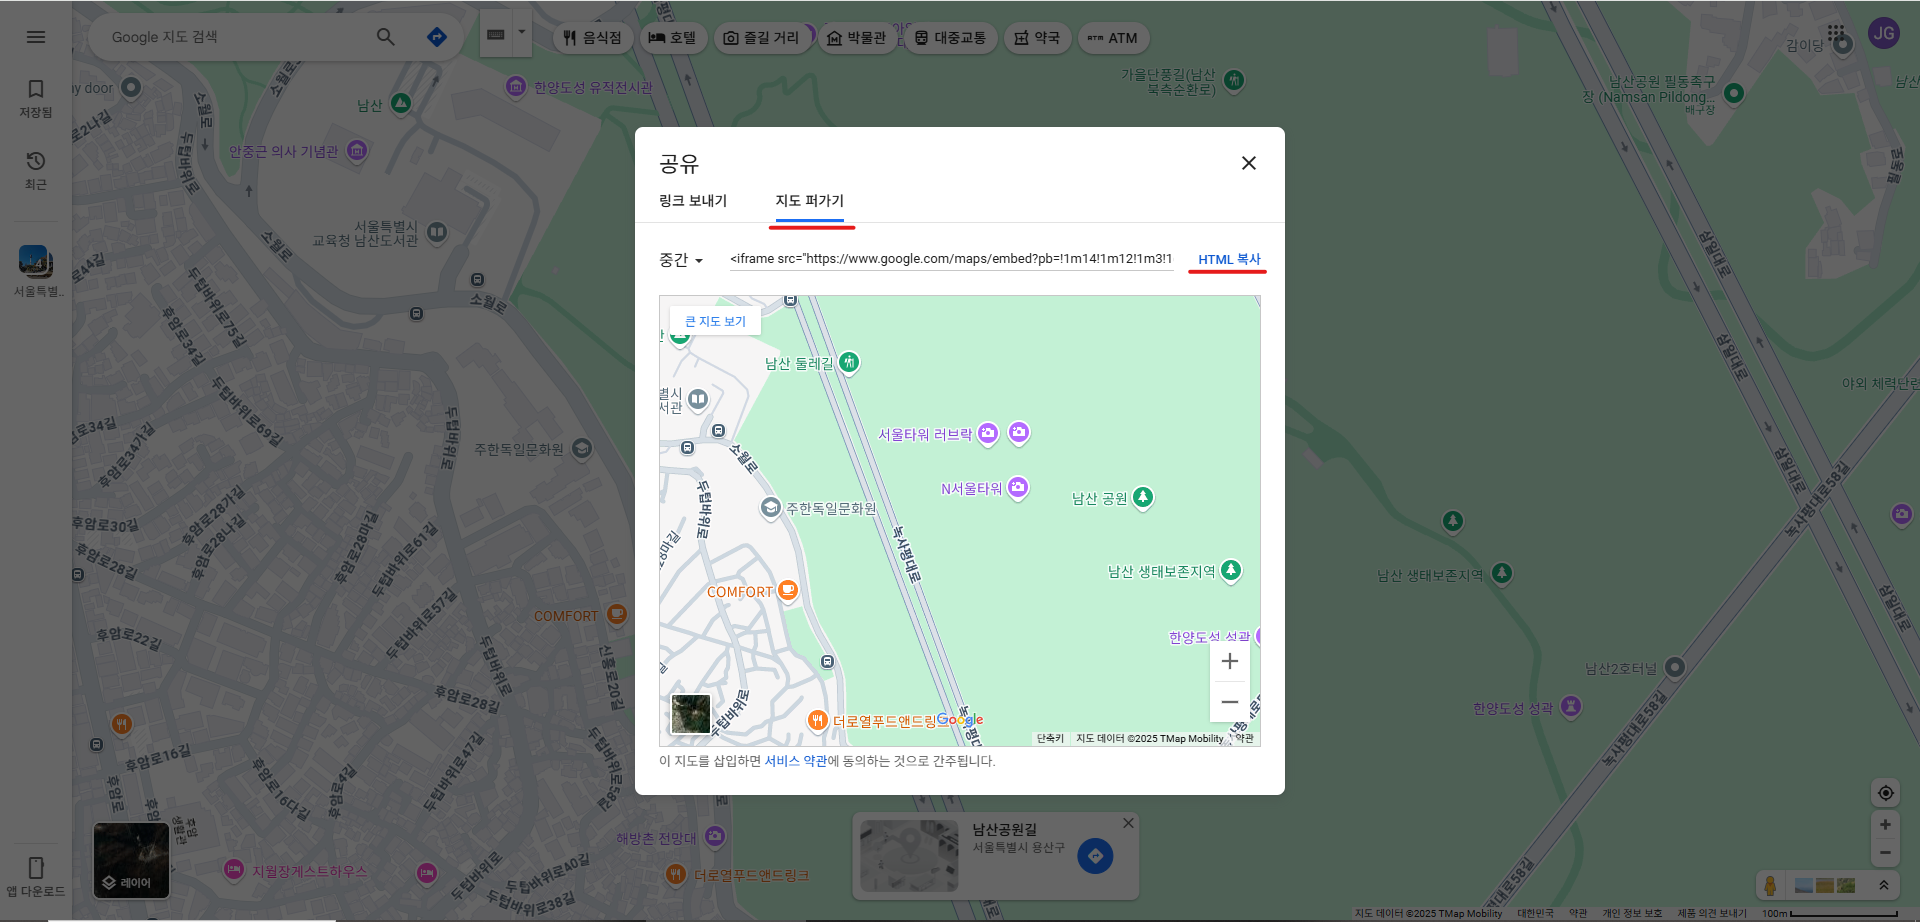Click the 주한독일문화원 pin in preview
This screenshot has width=1920, height=922.
(770, 508)
